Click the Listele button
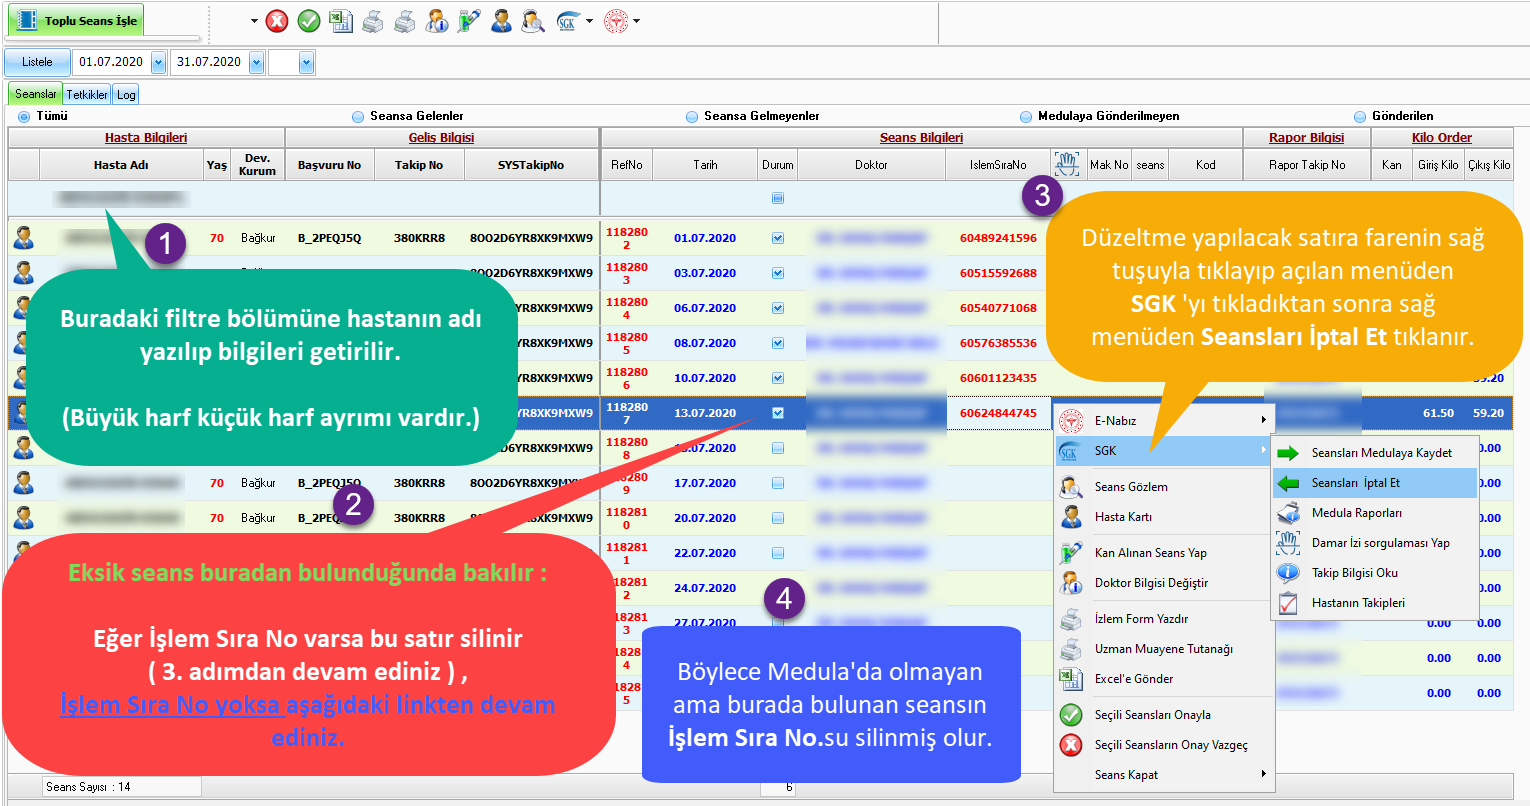This screenshot has height=806, width=1530. coord(37,62)
